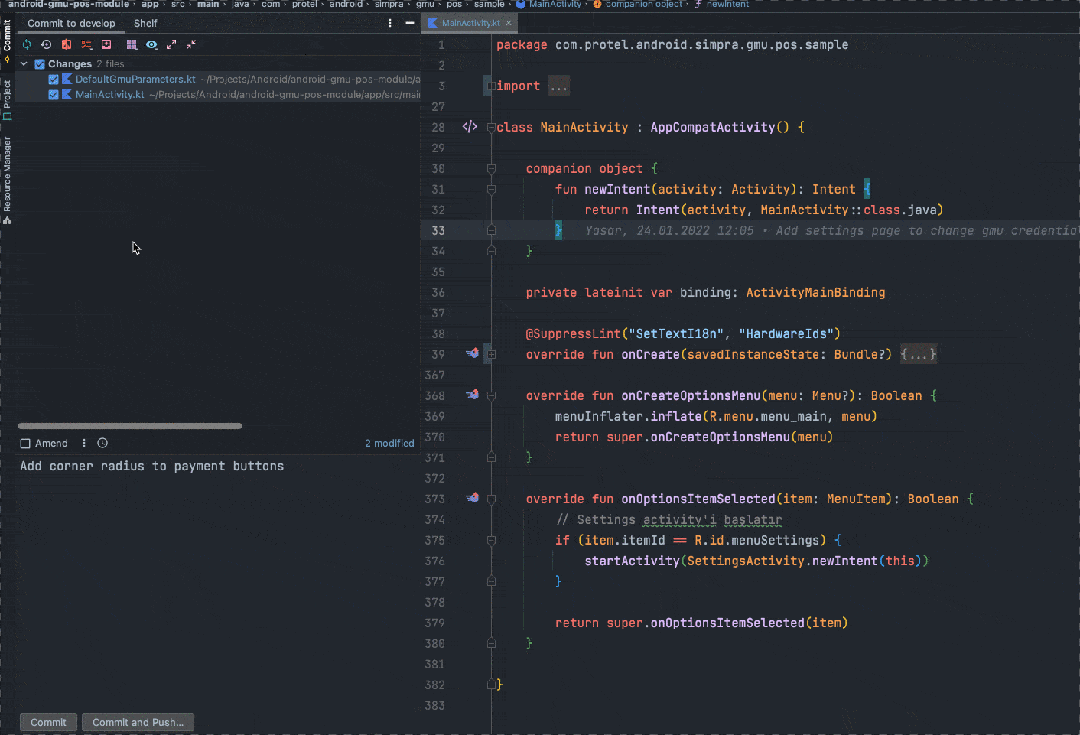Viewport: 1080px width, 735px height.
Task: Switch to the Shelf tab
Action: pos(145,23)
